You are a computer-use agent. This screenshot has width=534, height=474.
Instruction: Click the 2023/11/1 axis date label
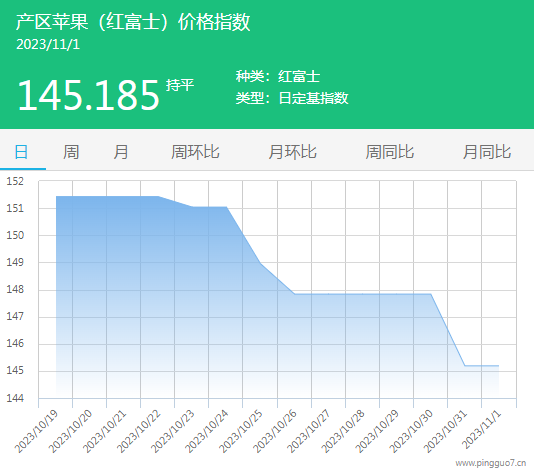click(x=481, y=429)
